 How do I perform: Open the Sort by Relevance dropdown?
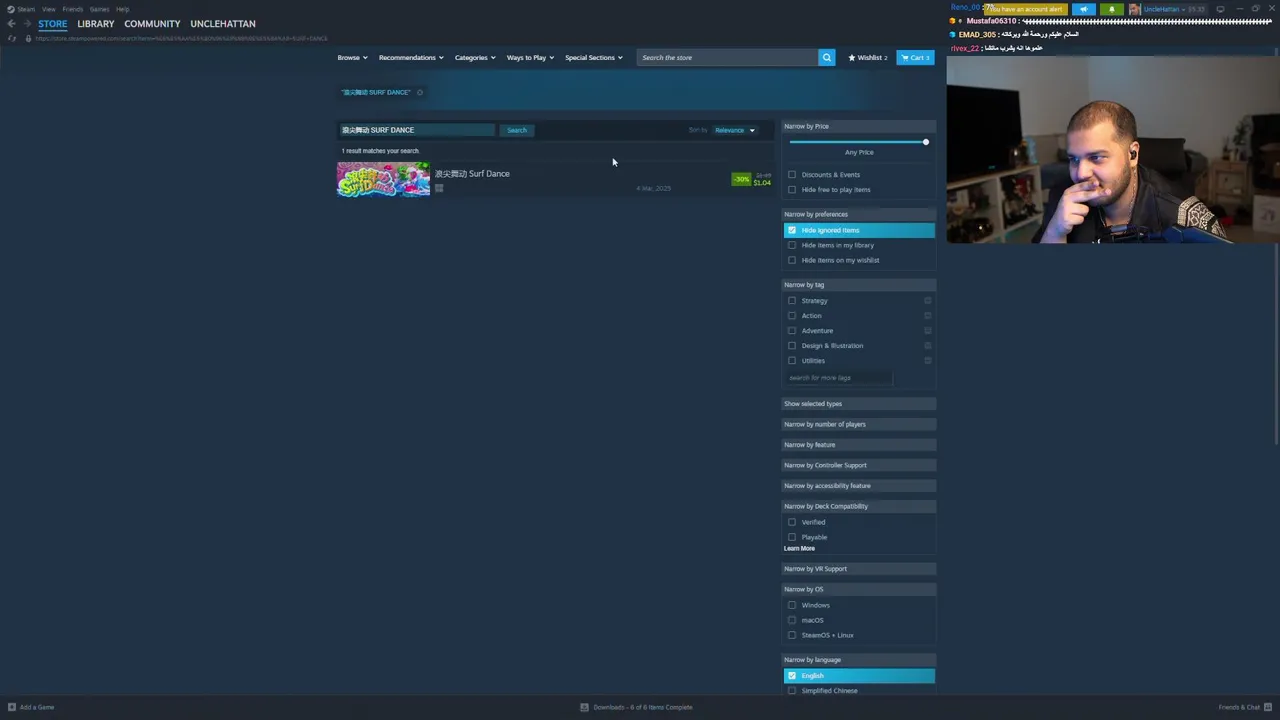[735, 130]
